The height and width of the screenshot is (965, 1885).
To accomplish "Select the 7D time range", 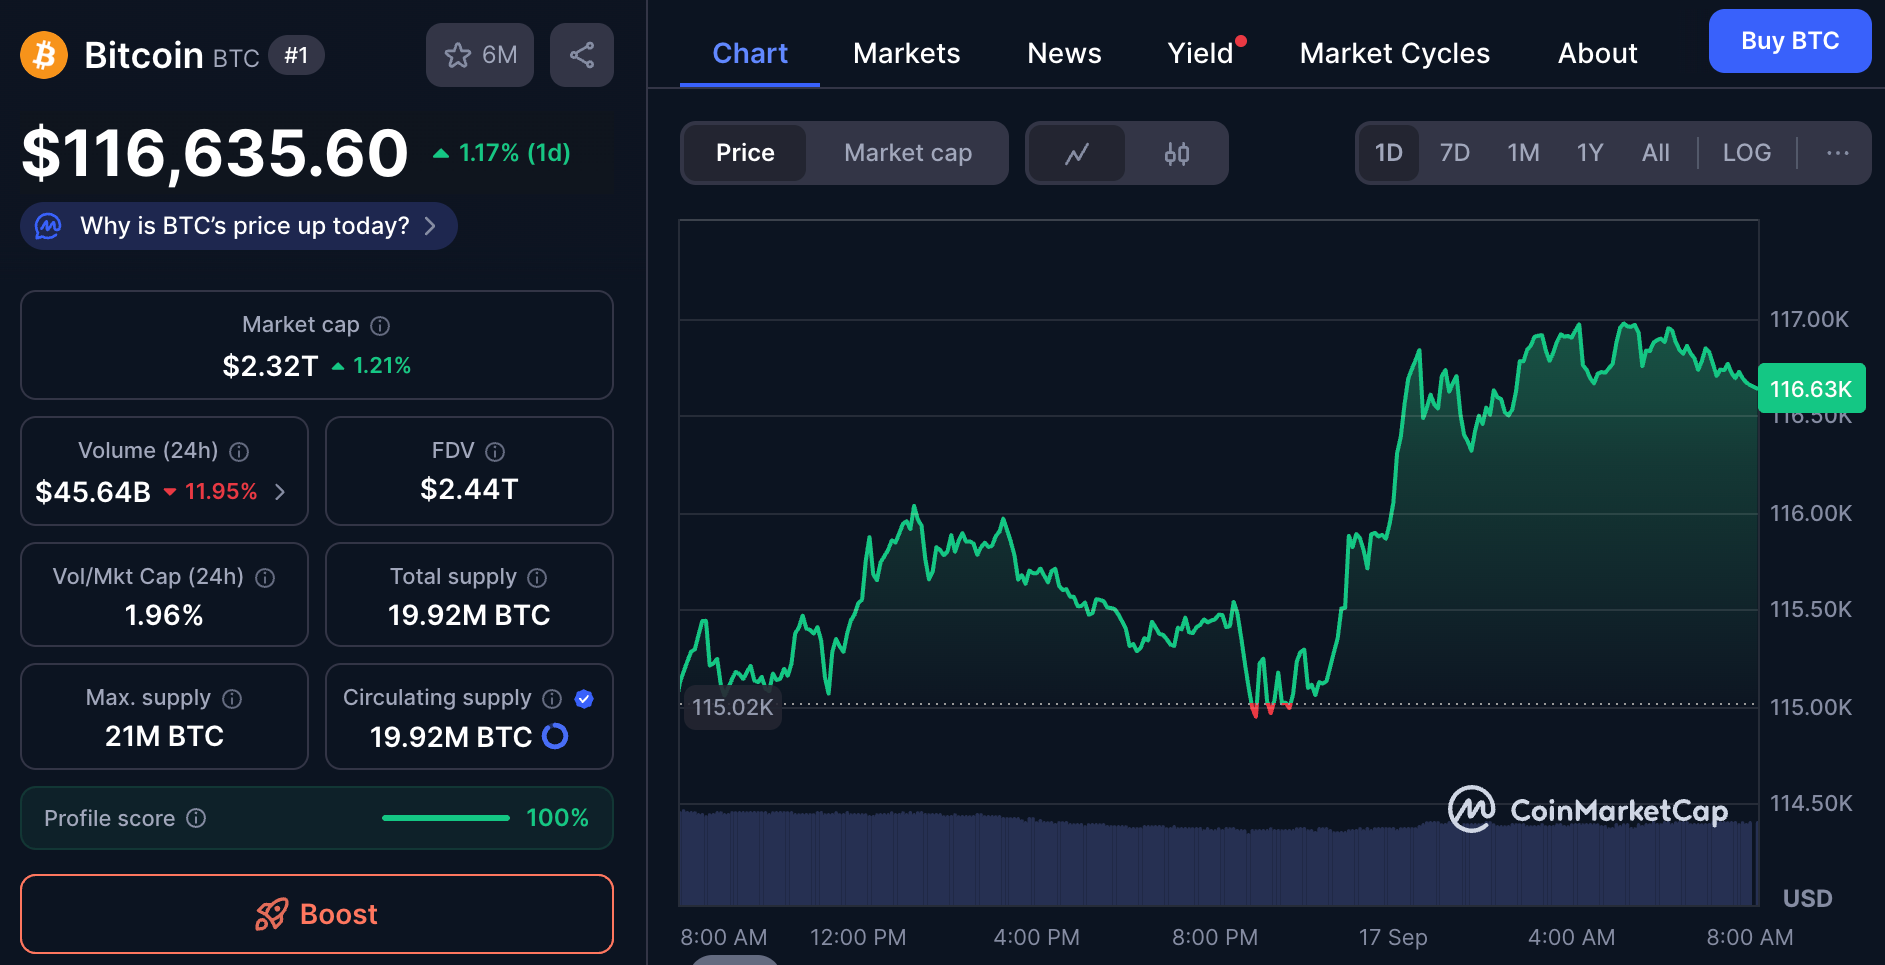I will pos(1454,153).
